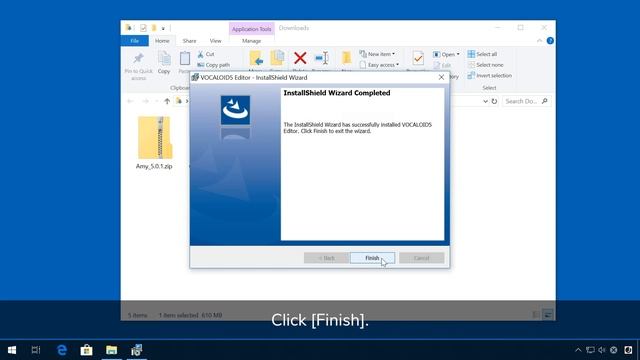Open Task View from the taskbar
The height and width of the screenshot is (360, 640).
pyautogui.click(x=36, y=350)
